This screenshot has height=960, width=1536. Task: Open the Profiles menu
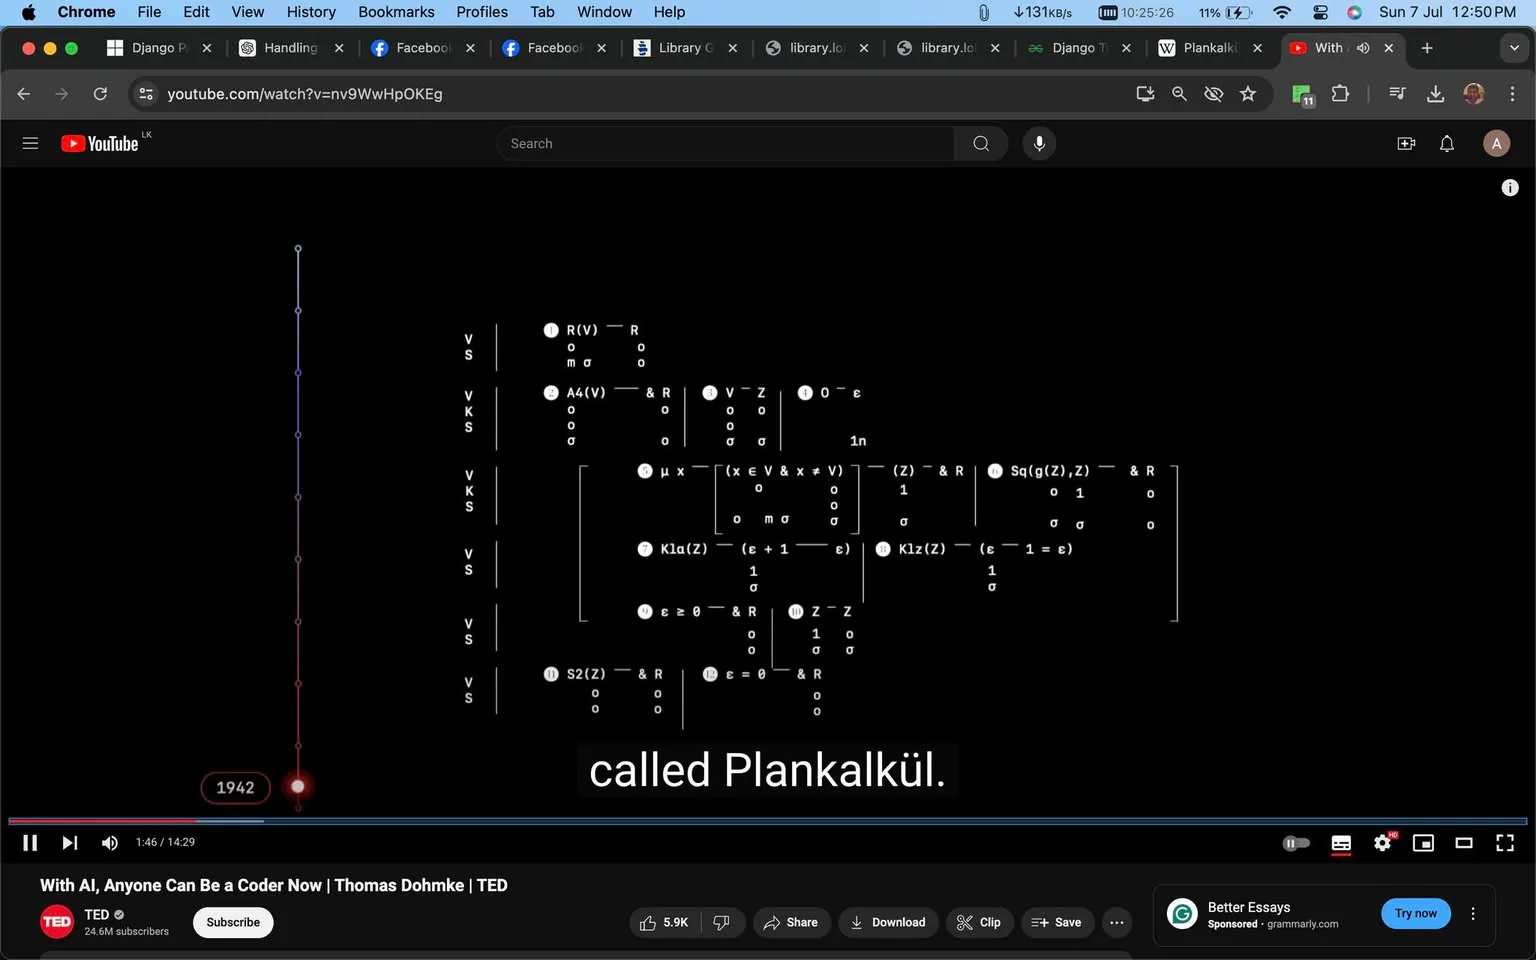coord(482,12)
